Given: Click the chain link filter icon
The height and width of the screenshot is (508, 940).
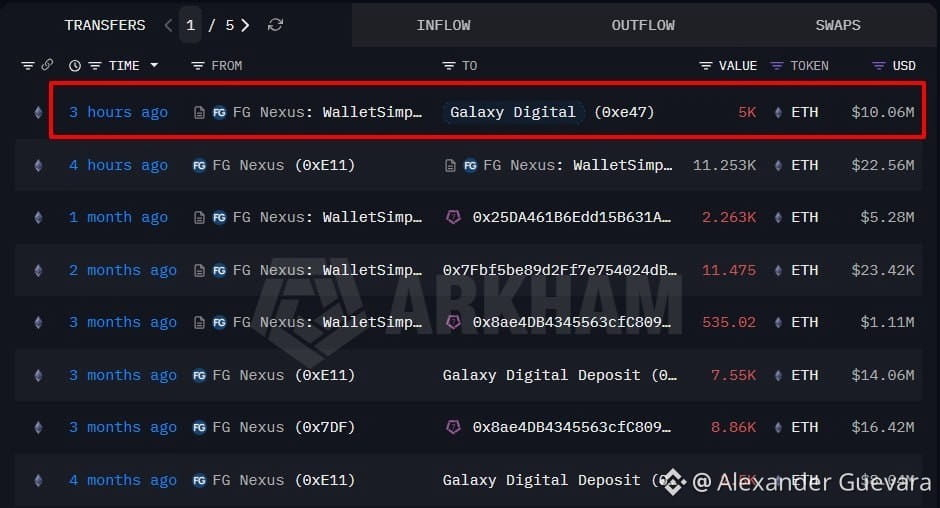Looking at the screenshot, I should pos(47,65).
